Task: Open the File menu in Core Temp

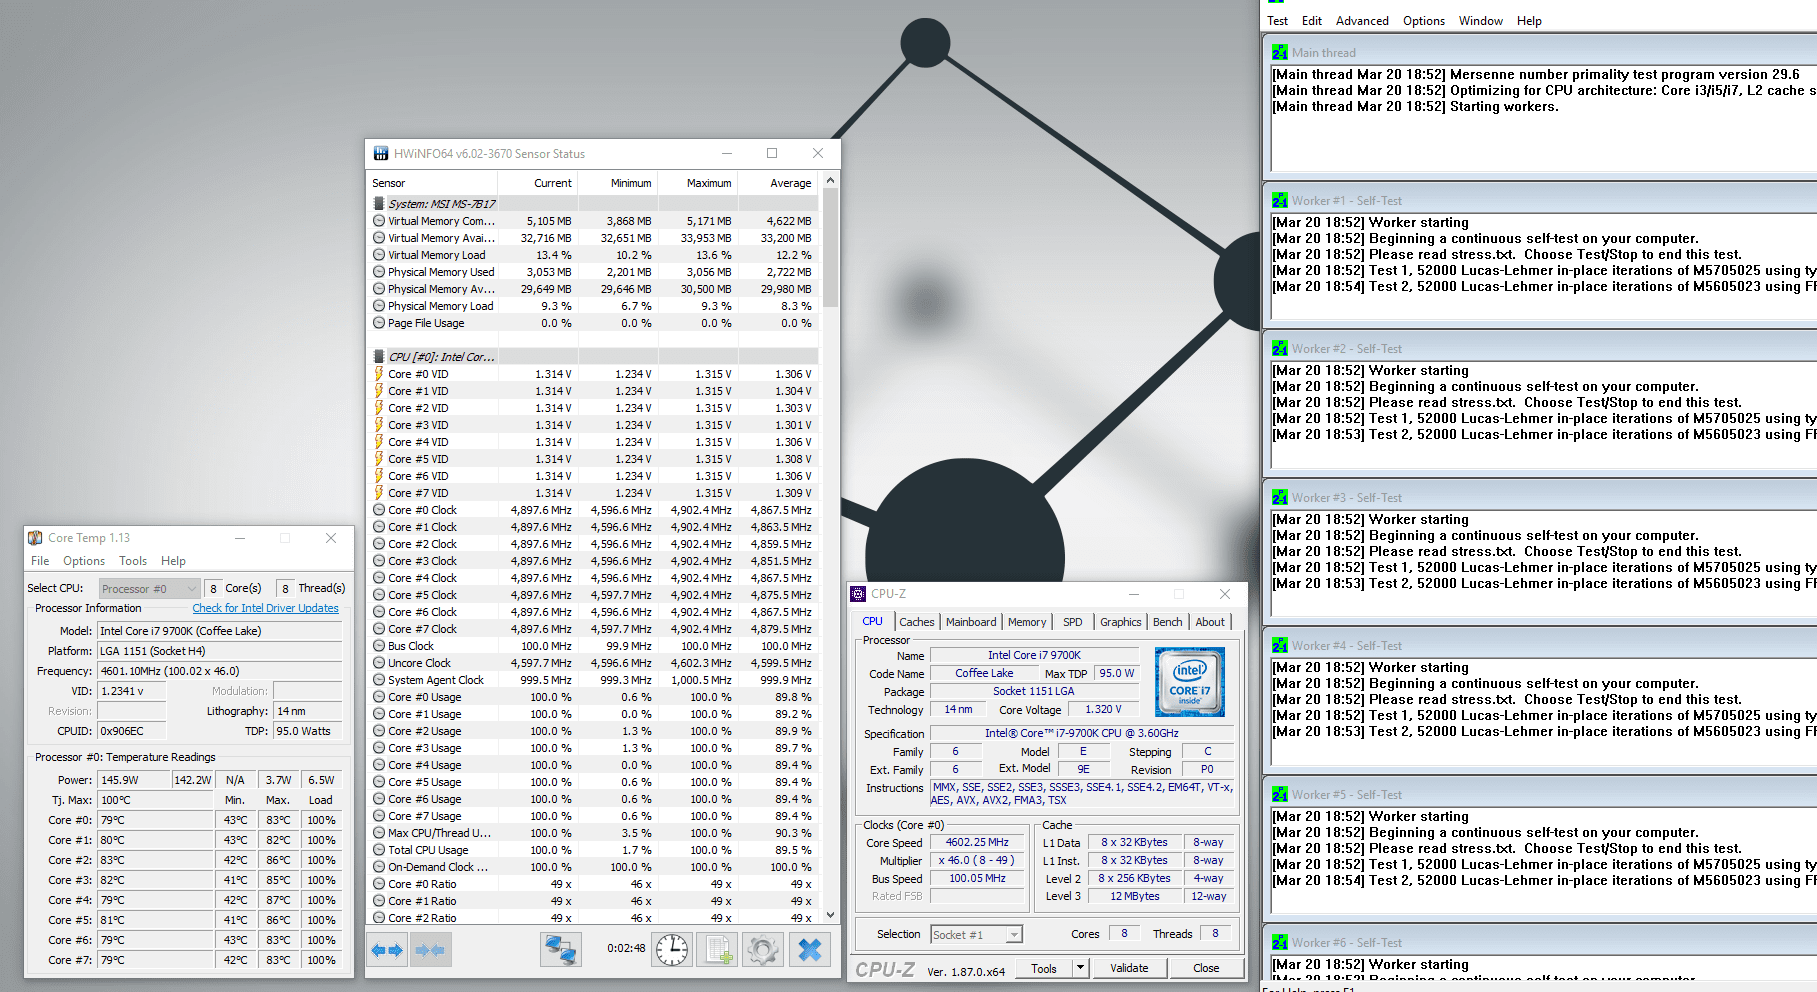Action: (x=40, y=561)
